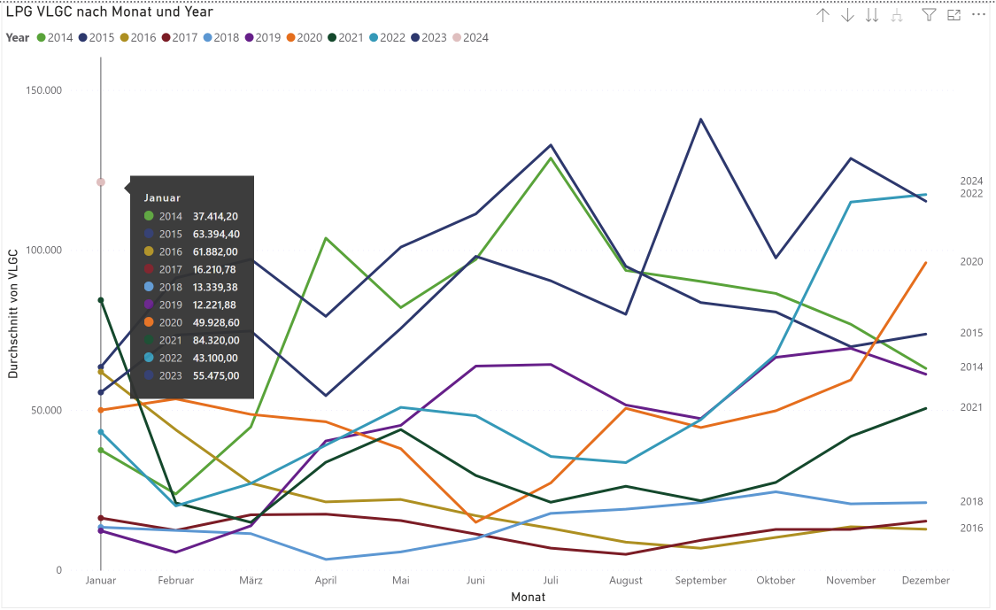
Task: Go to next hierarchy level icon
Action: [872, 15]
